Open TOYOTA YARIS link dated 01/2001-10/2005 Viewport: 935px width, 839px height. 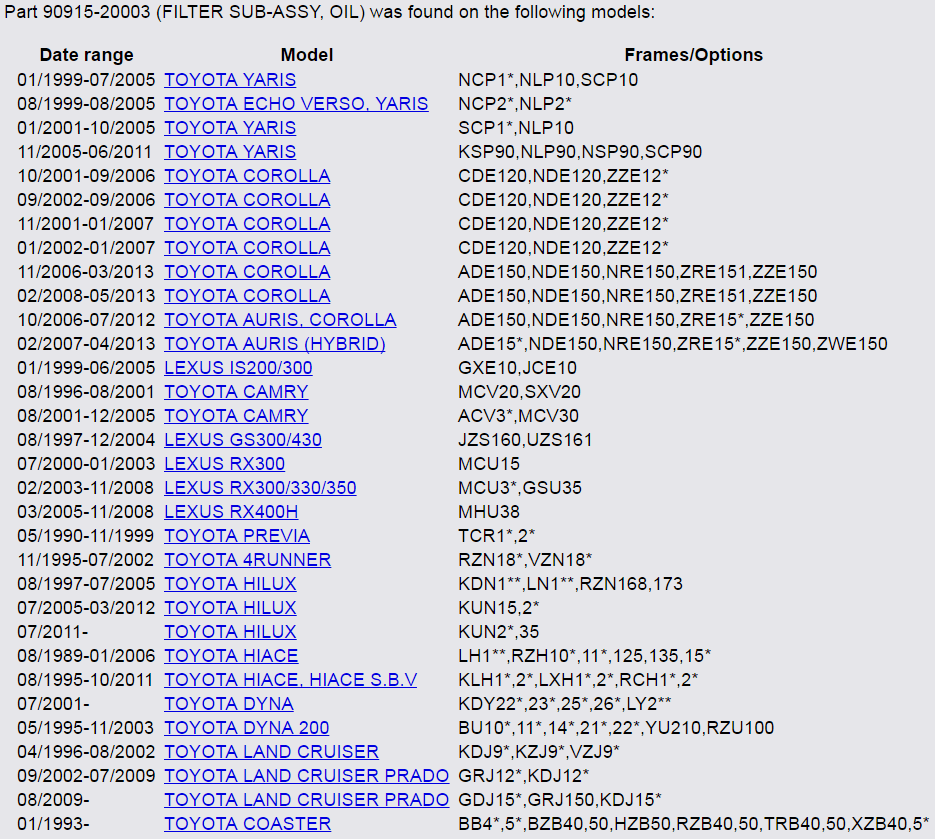point(230,128)
